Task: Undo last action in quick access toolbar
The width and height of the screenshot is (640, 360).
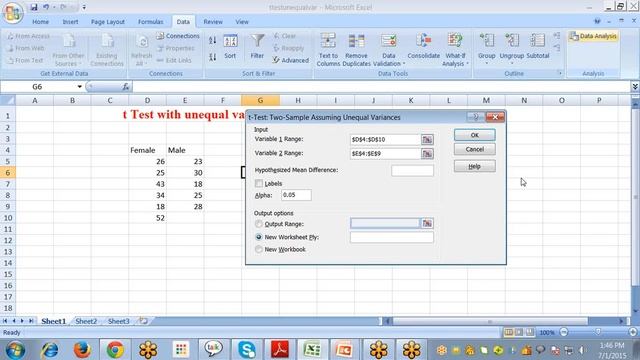Action: [x=46, y=7]
